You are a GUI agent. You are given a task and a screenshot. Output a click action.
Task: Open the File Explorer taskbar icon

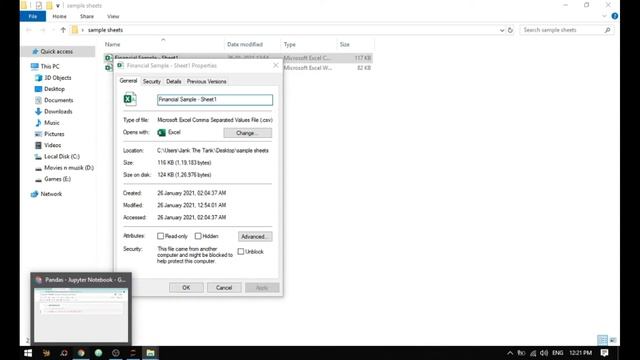pos(150,353)
